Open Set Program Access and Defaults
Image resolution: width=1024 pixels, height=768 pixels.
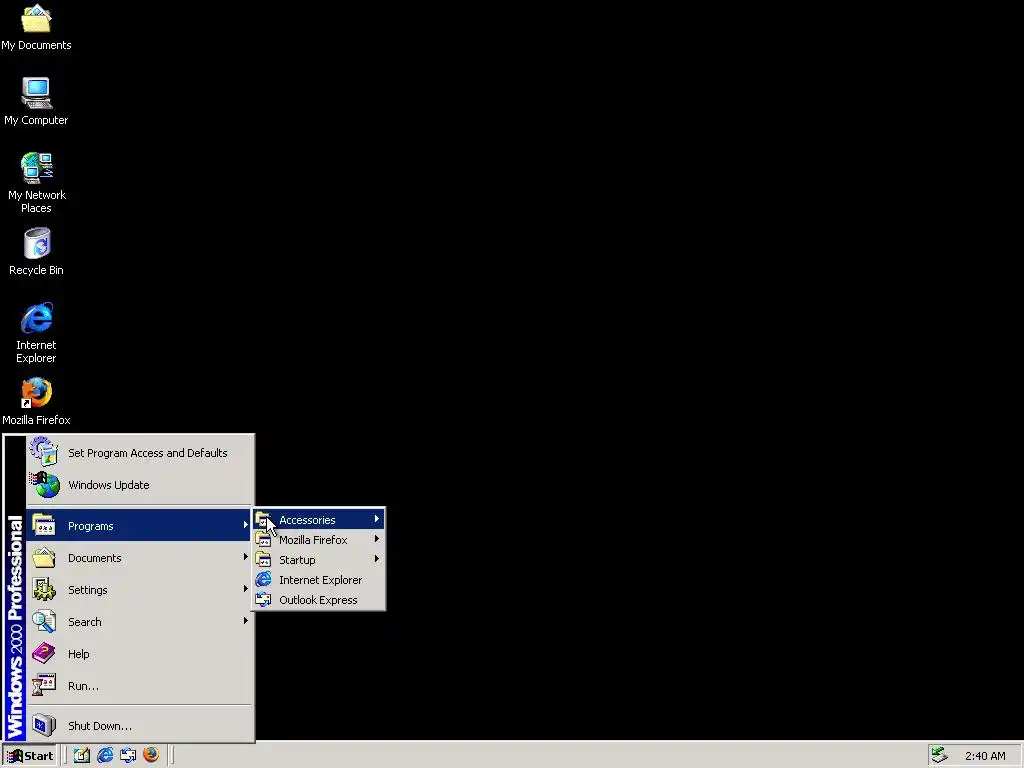(140, 453)
